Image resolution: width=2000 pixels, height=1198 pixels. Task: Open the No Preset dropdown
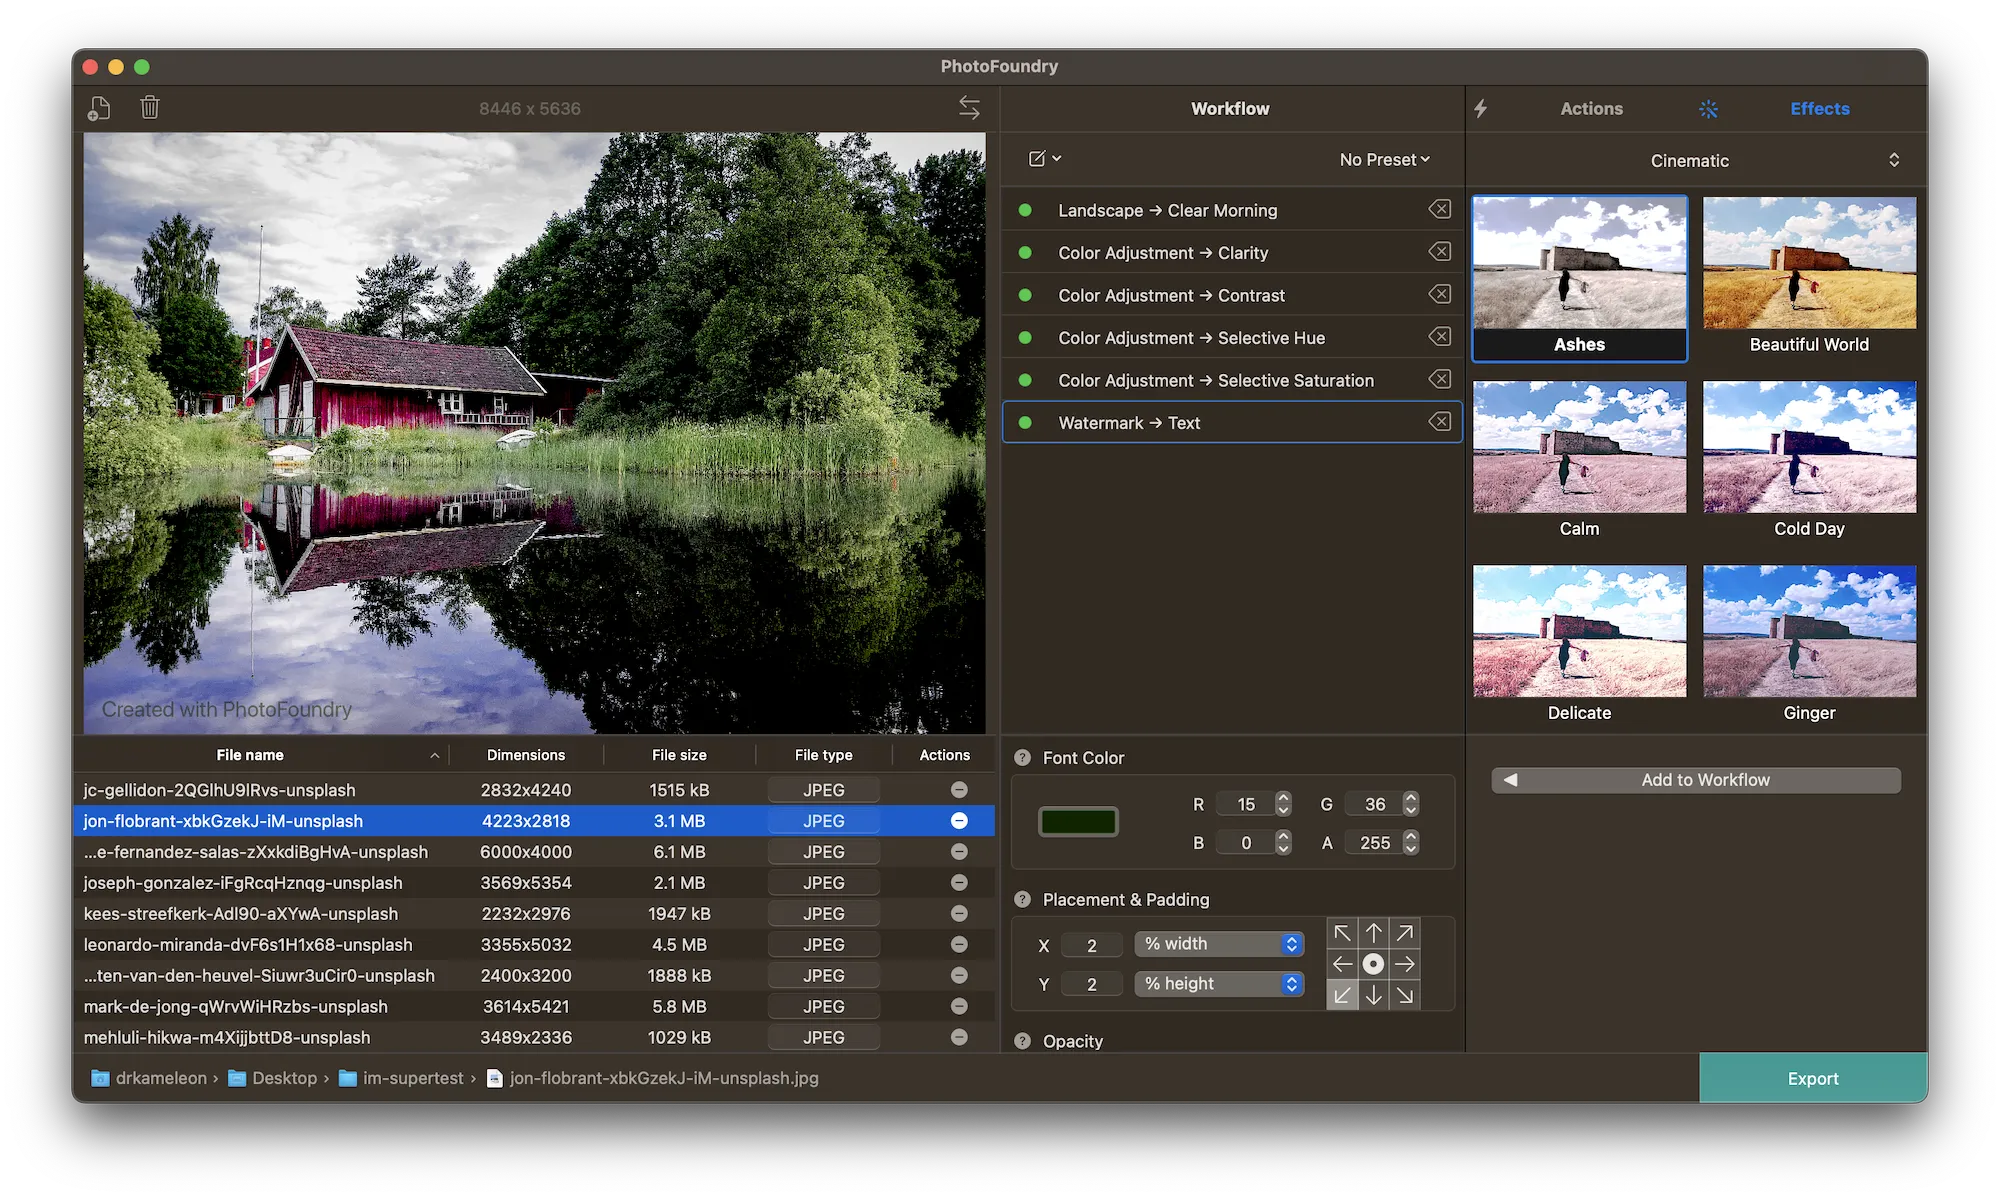(x=1384, y=159)
